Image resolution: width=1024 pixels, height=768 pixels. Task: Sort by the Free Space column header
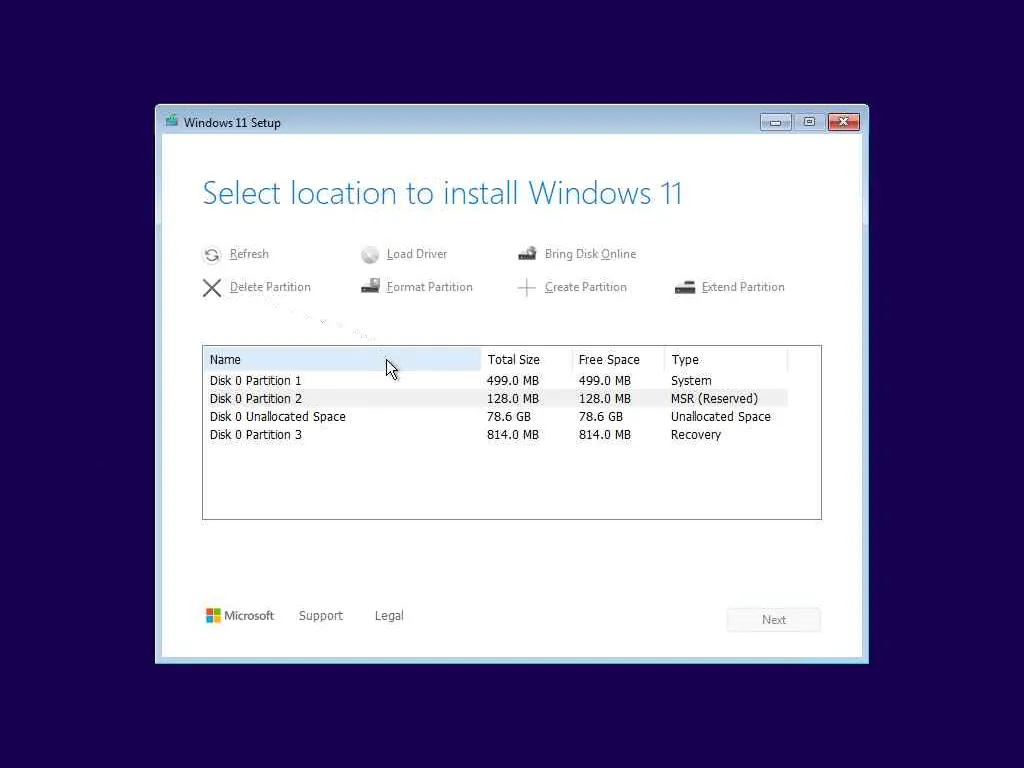tap(618, 360)
